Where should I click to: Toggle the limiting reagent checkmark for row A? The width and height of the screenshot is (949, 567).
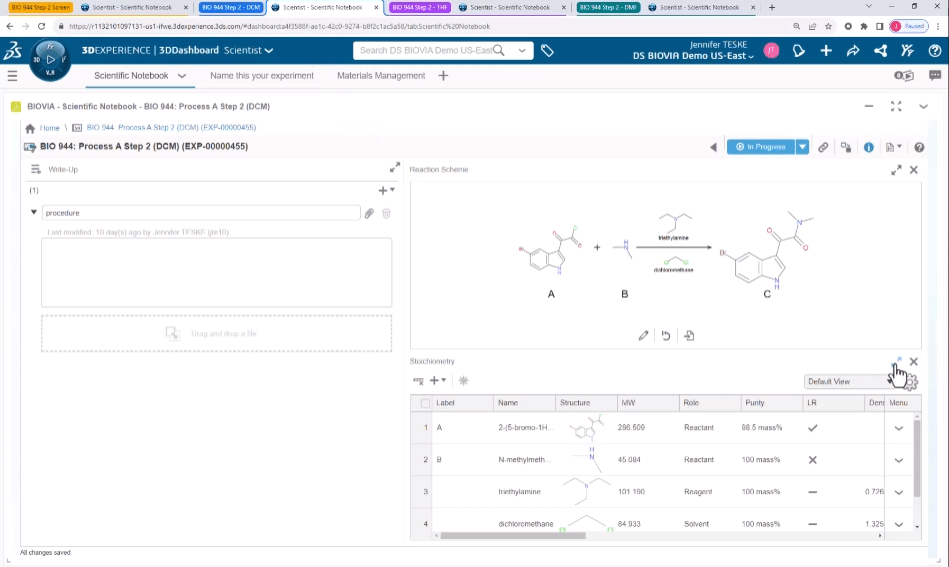tap(813, 428)
